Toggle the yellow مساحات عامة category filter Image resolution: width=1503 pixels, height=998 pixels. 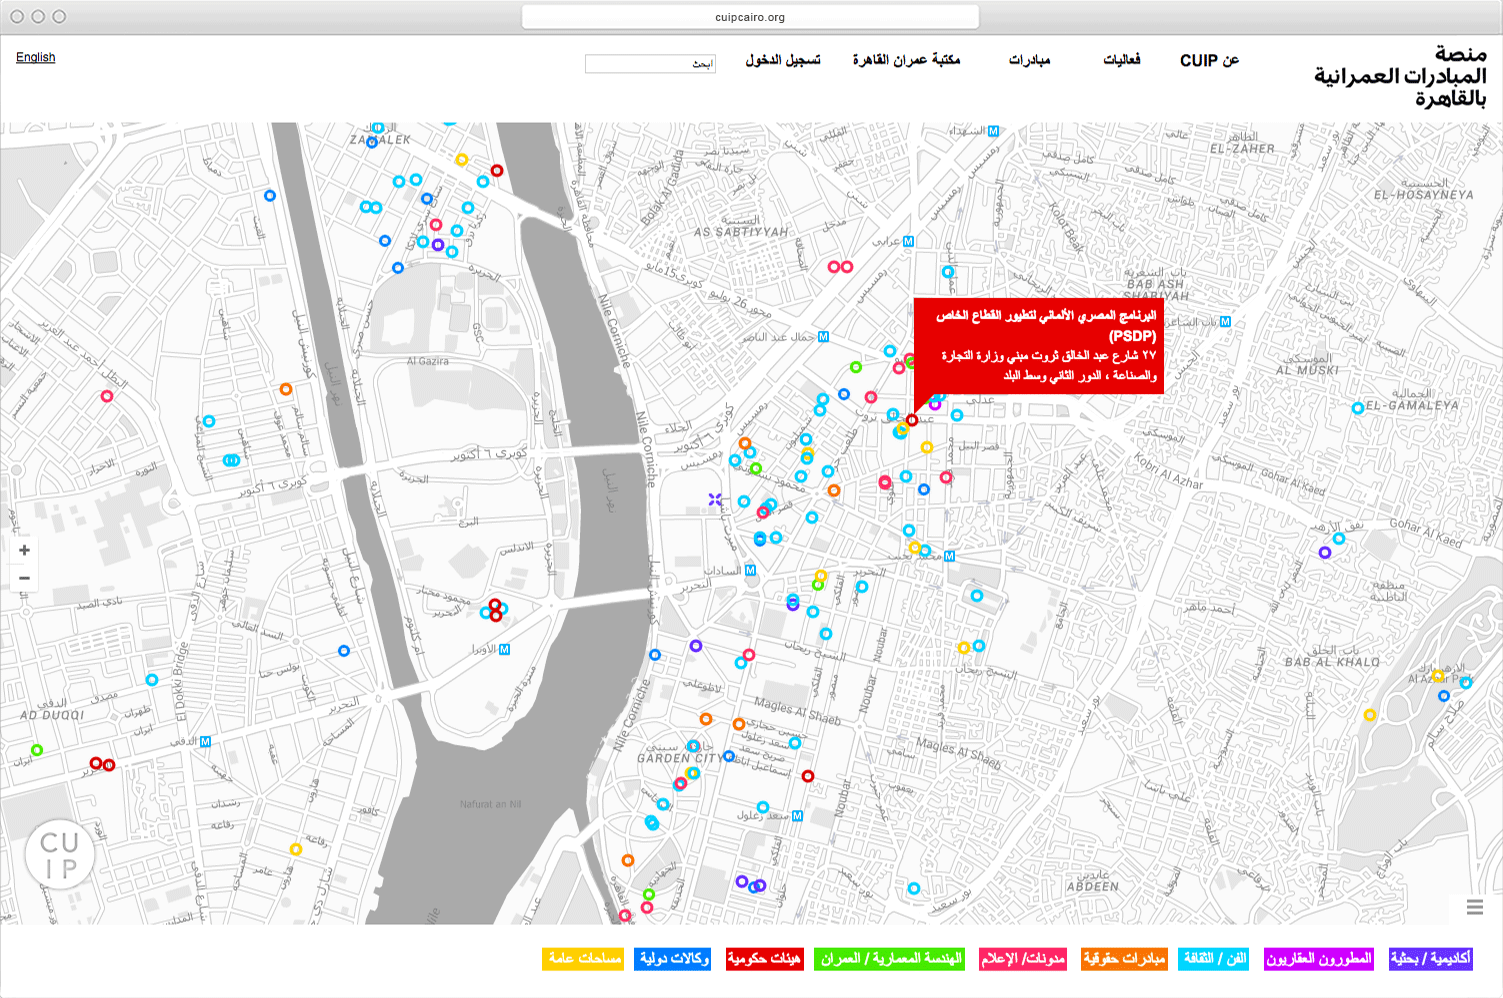pos(583,959)
